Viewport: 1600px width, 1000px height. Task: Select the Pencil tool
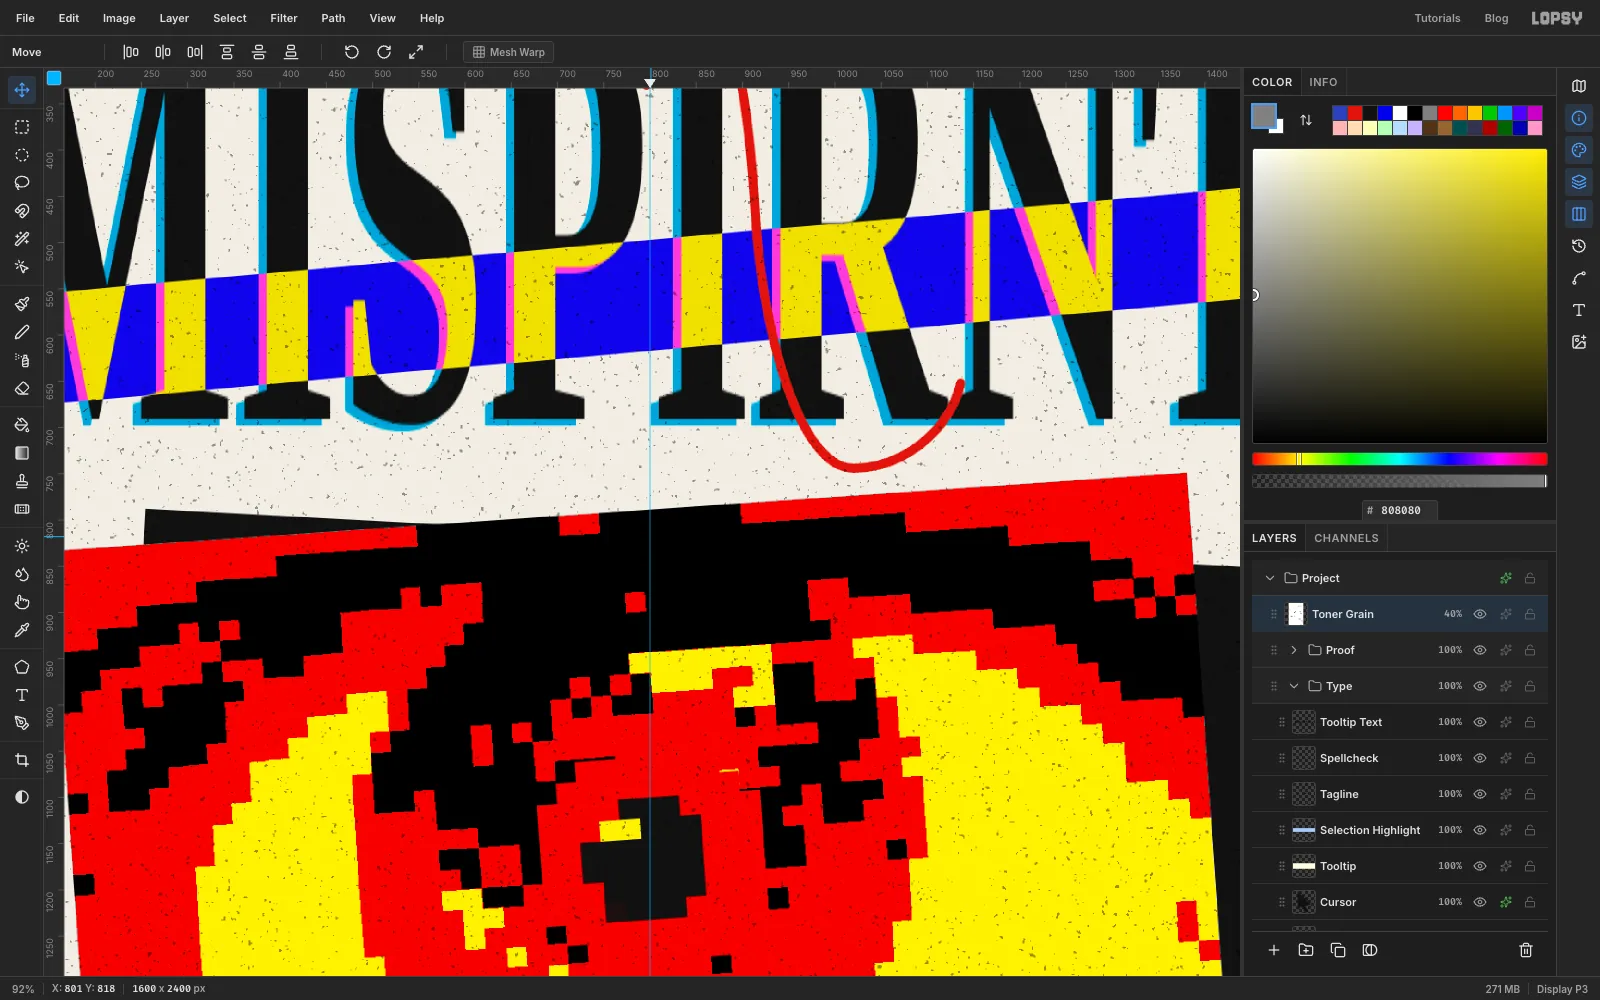[x=22, y=332]
